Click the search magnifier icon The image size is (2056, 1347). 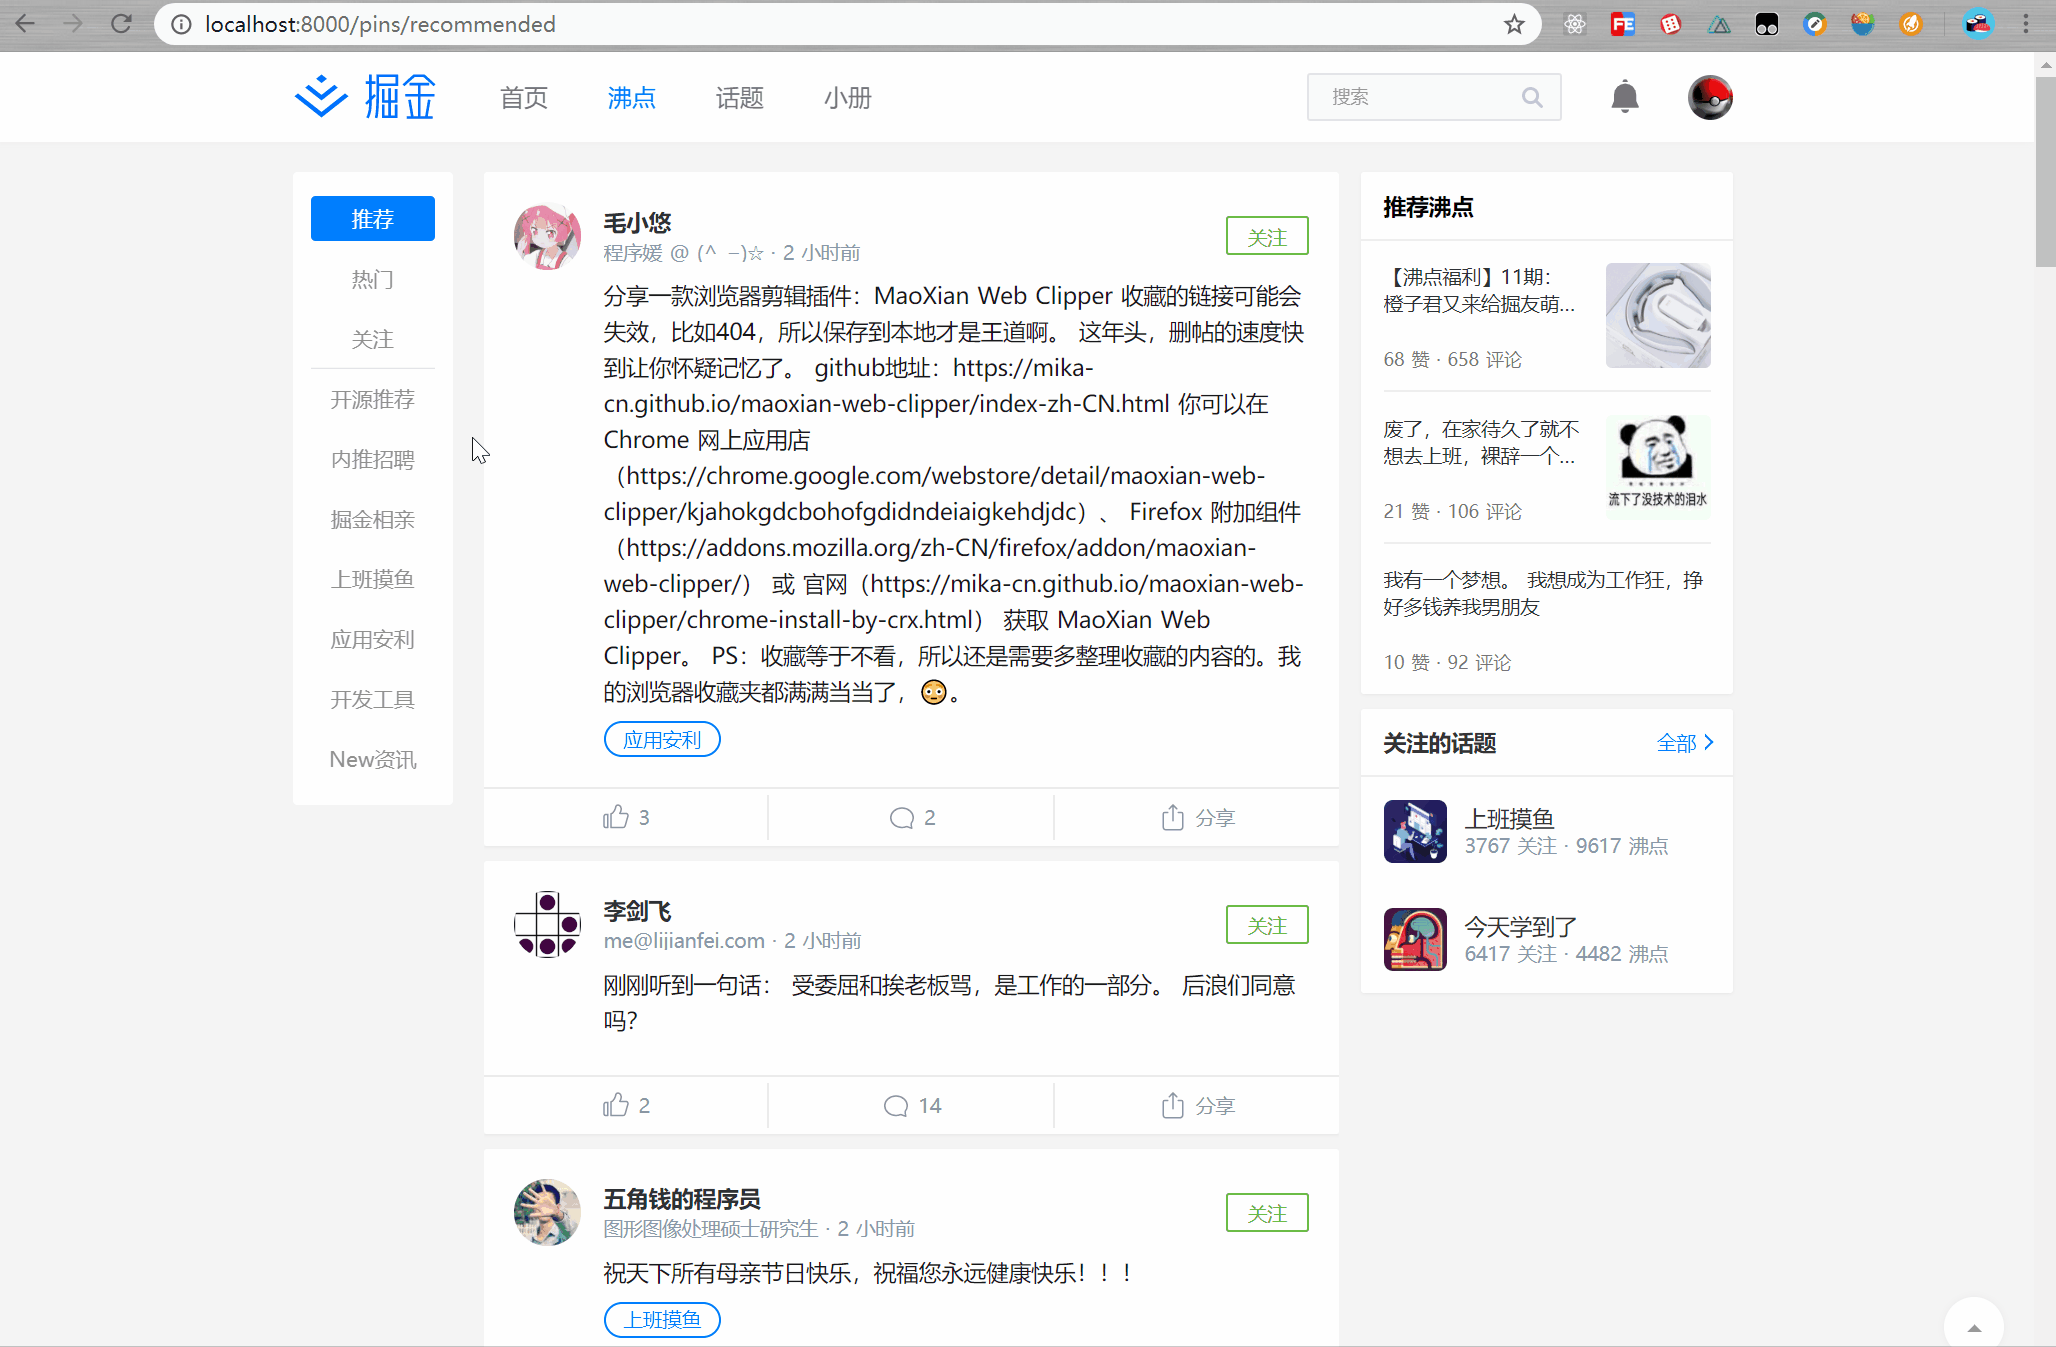click(x=1532, y=97)
